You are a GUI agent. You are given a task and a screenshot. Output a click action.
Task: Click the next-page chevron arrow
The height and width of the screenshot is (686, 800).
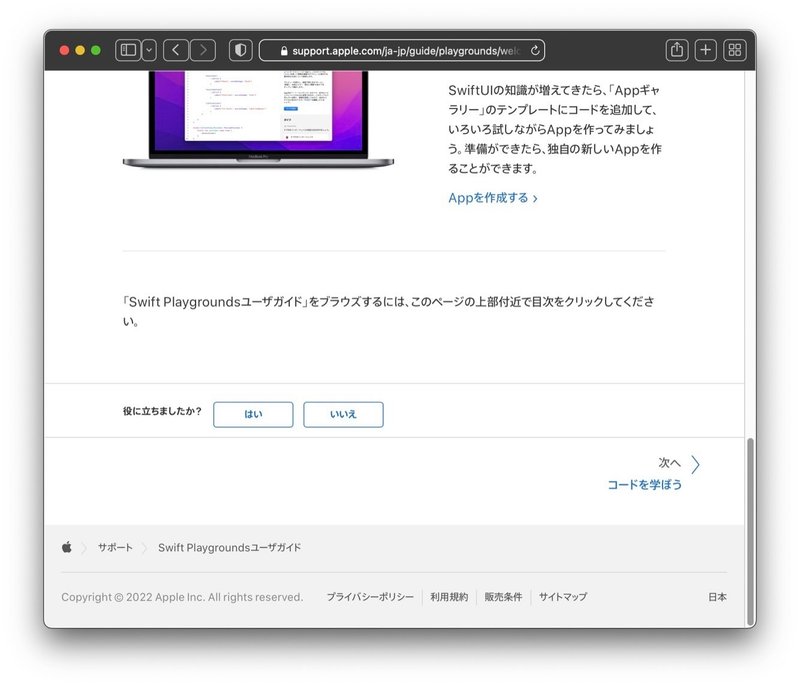pyautogui.click(x=695, y=464)
